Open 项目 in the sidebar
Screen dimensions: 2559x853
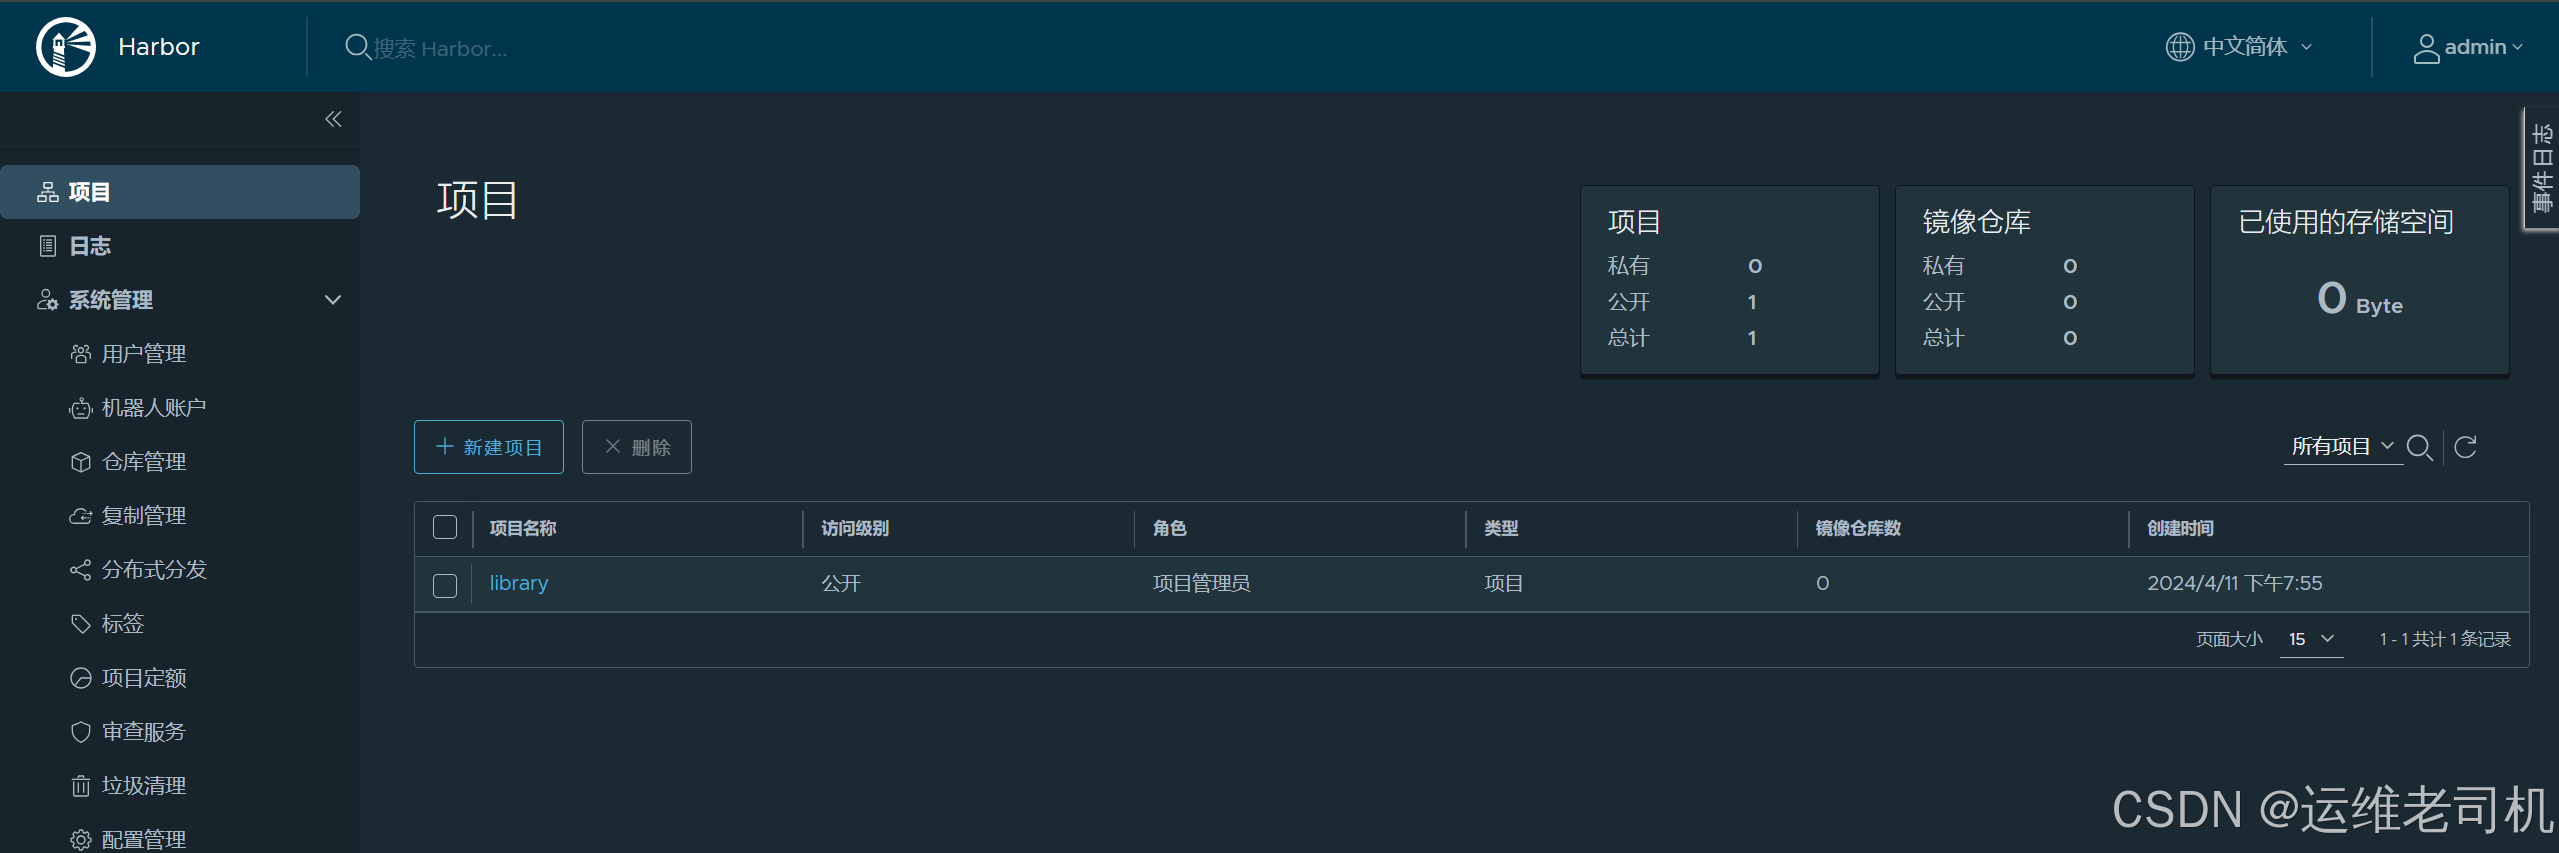[x=180, y=192]
